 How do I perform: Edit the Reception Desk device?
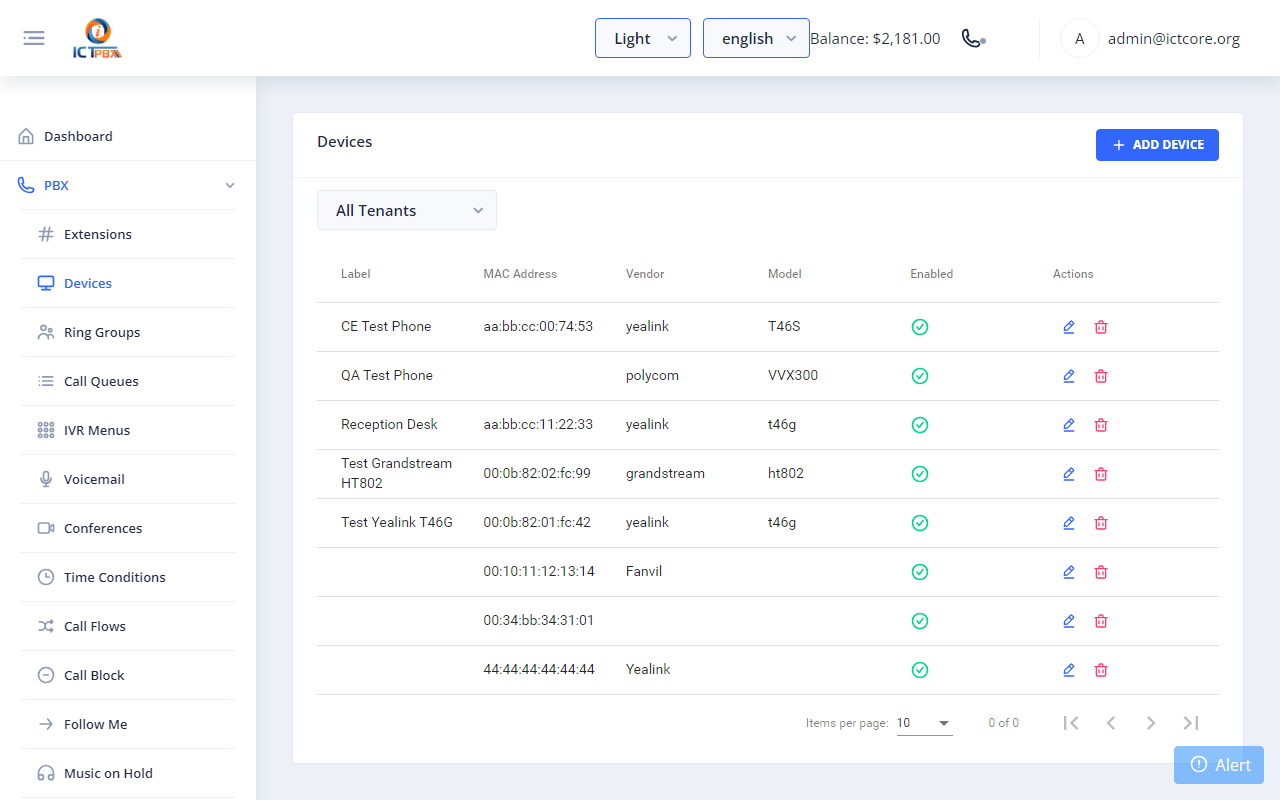(1069, 425)
